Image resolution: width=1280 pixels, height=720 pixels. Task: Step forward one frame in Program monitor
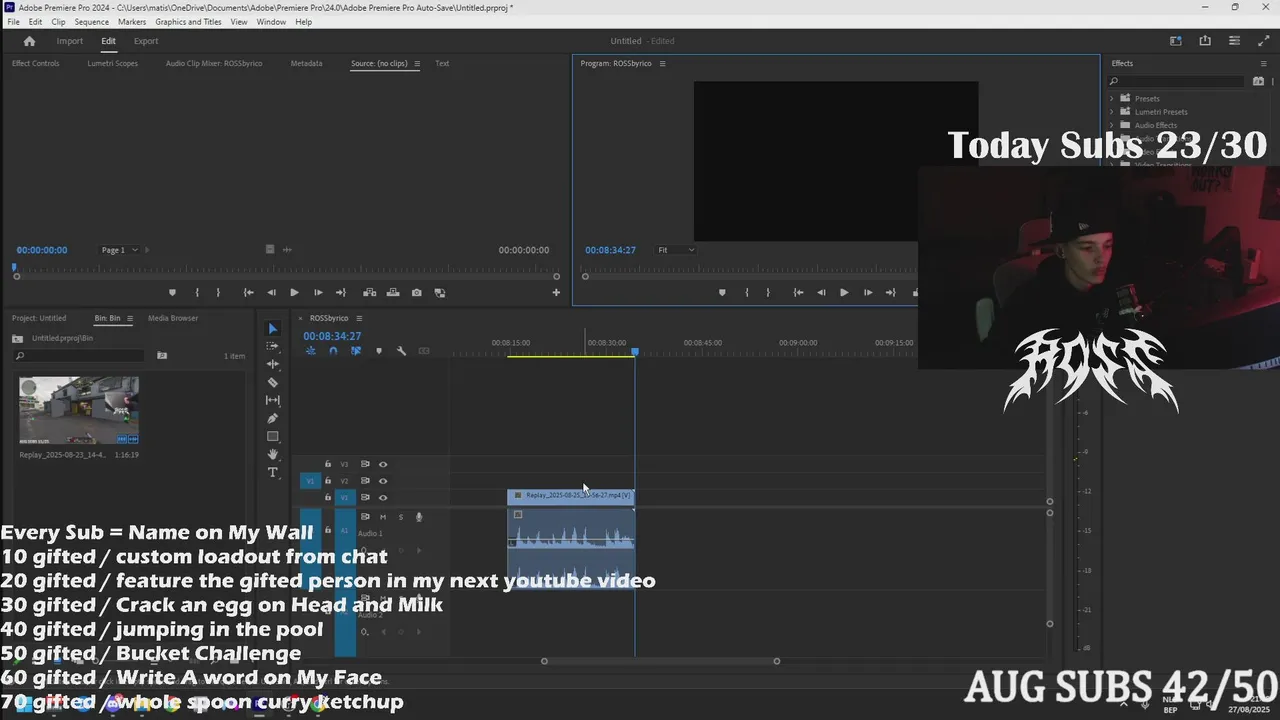tap(867, 293)
